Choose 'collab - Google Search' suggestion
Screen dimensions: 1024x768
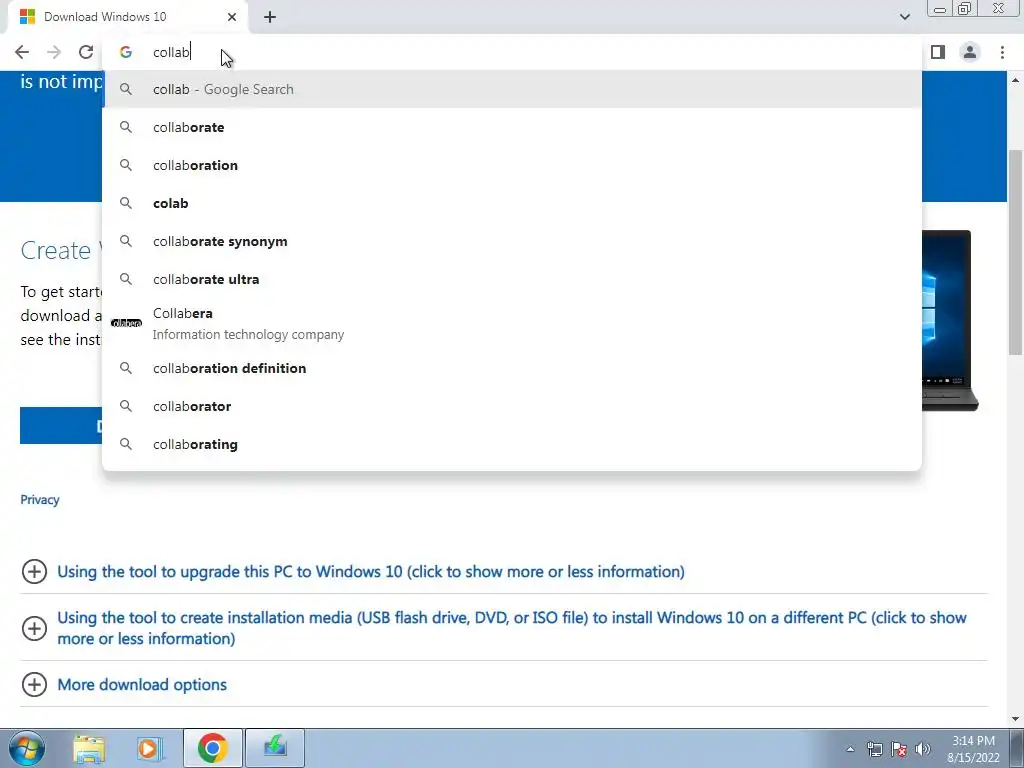click(512, 89)
